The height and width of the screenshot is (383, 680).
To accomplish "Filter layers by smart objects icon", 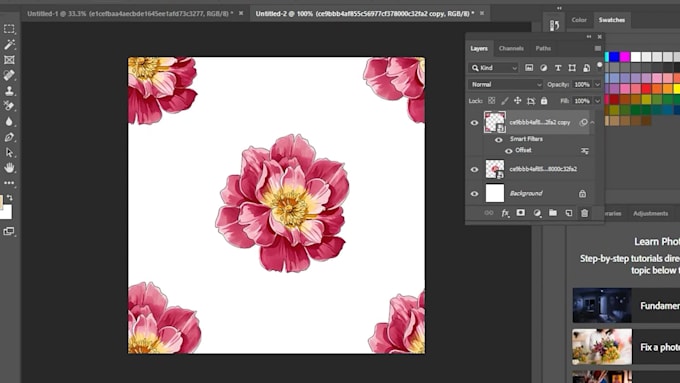I will [586, 68].
